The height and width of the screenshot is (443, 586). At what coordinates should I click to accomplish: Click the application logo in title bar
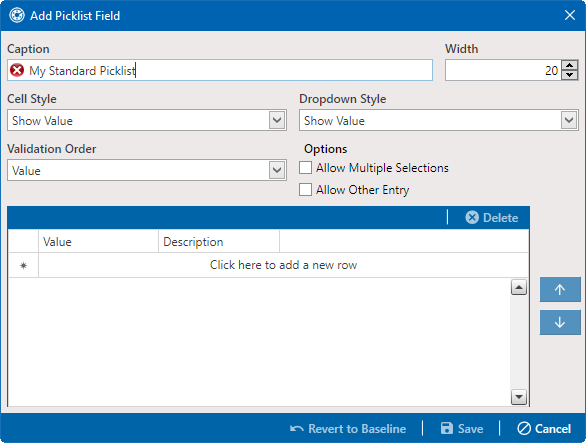[17, 16]
